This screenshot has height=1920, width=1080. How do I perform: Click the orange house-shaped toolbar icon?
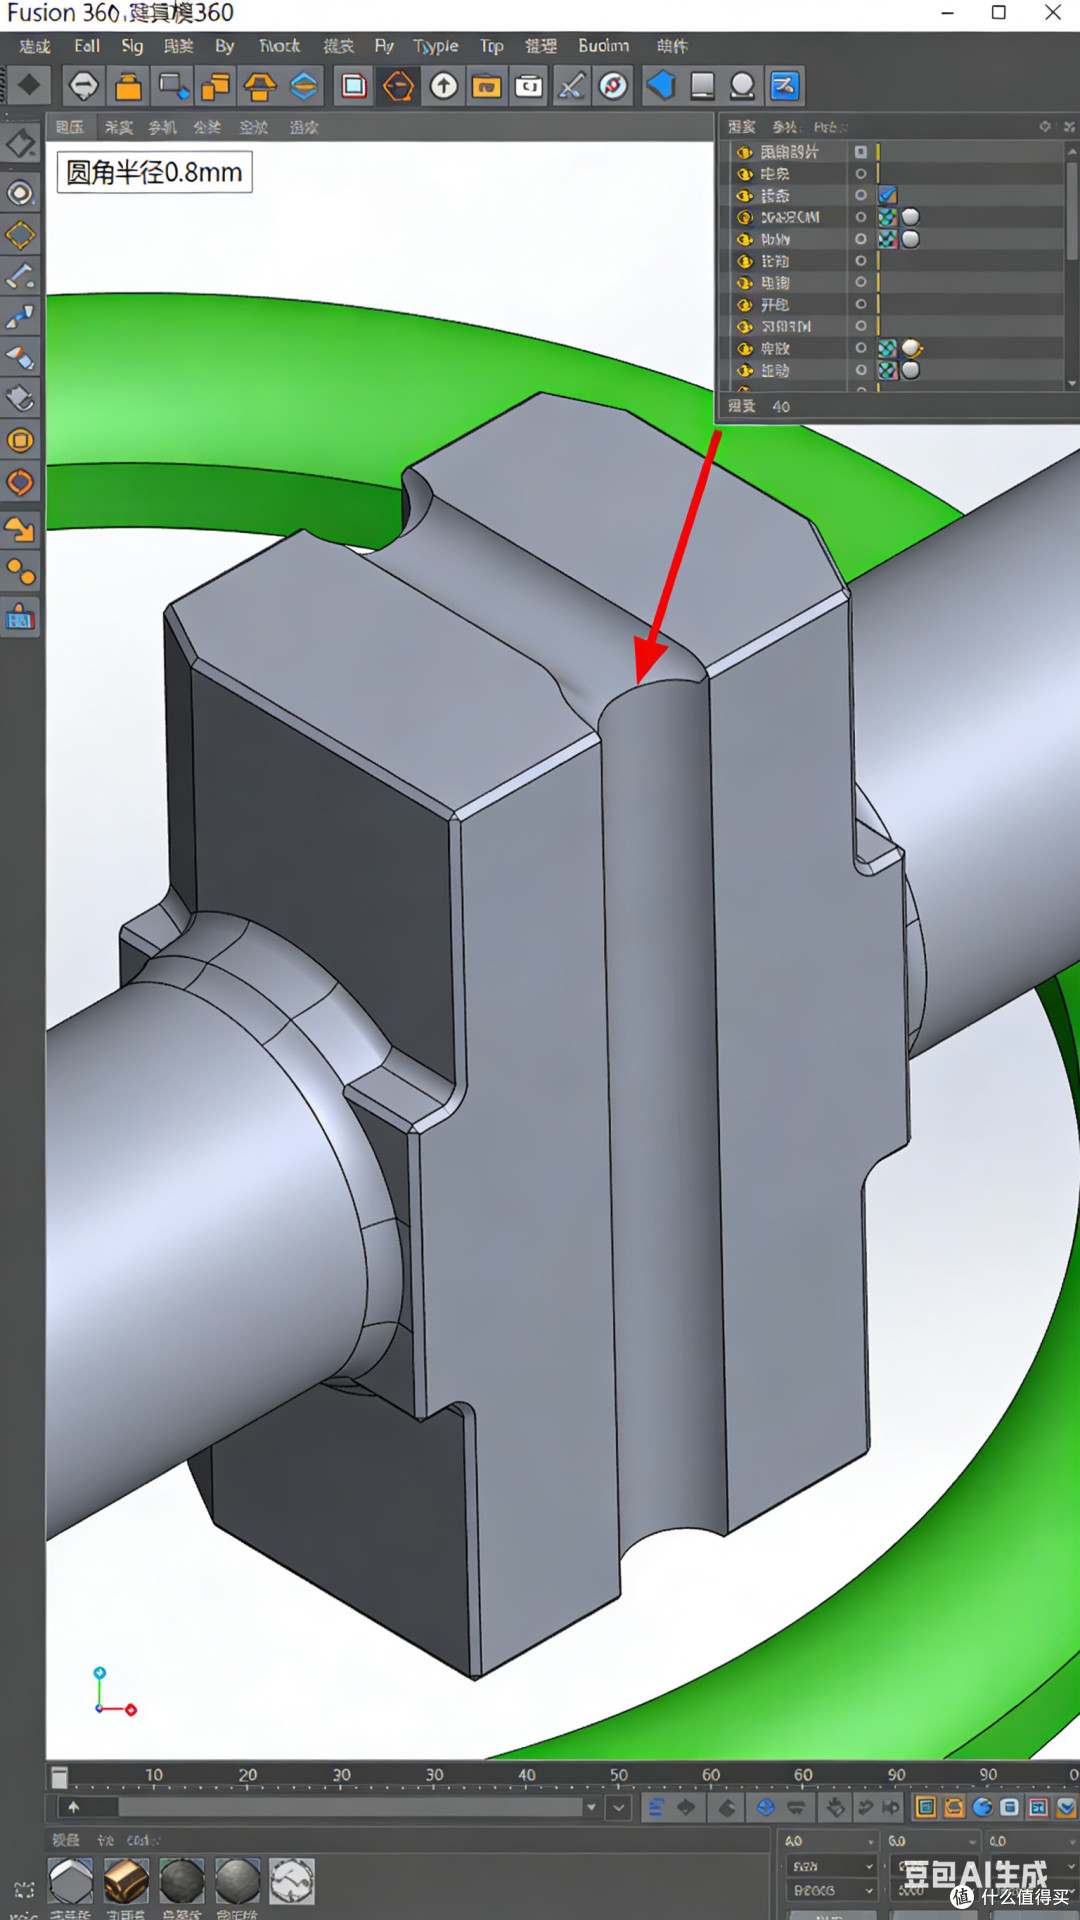[x=260, y=86]
